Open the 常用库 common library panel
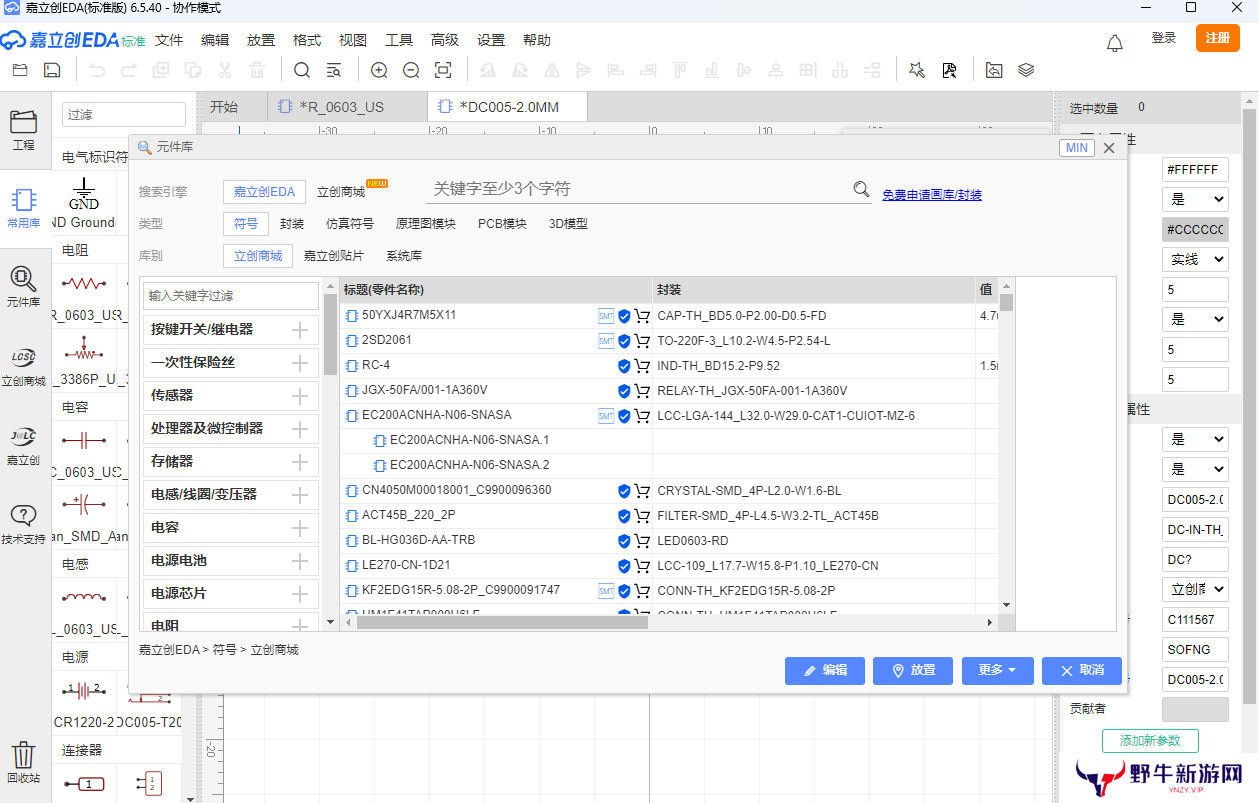 23,208
